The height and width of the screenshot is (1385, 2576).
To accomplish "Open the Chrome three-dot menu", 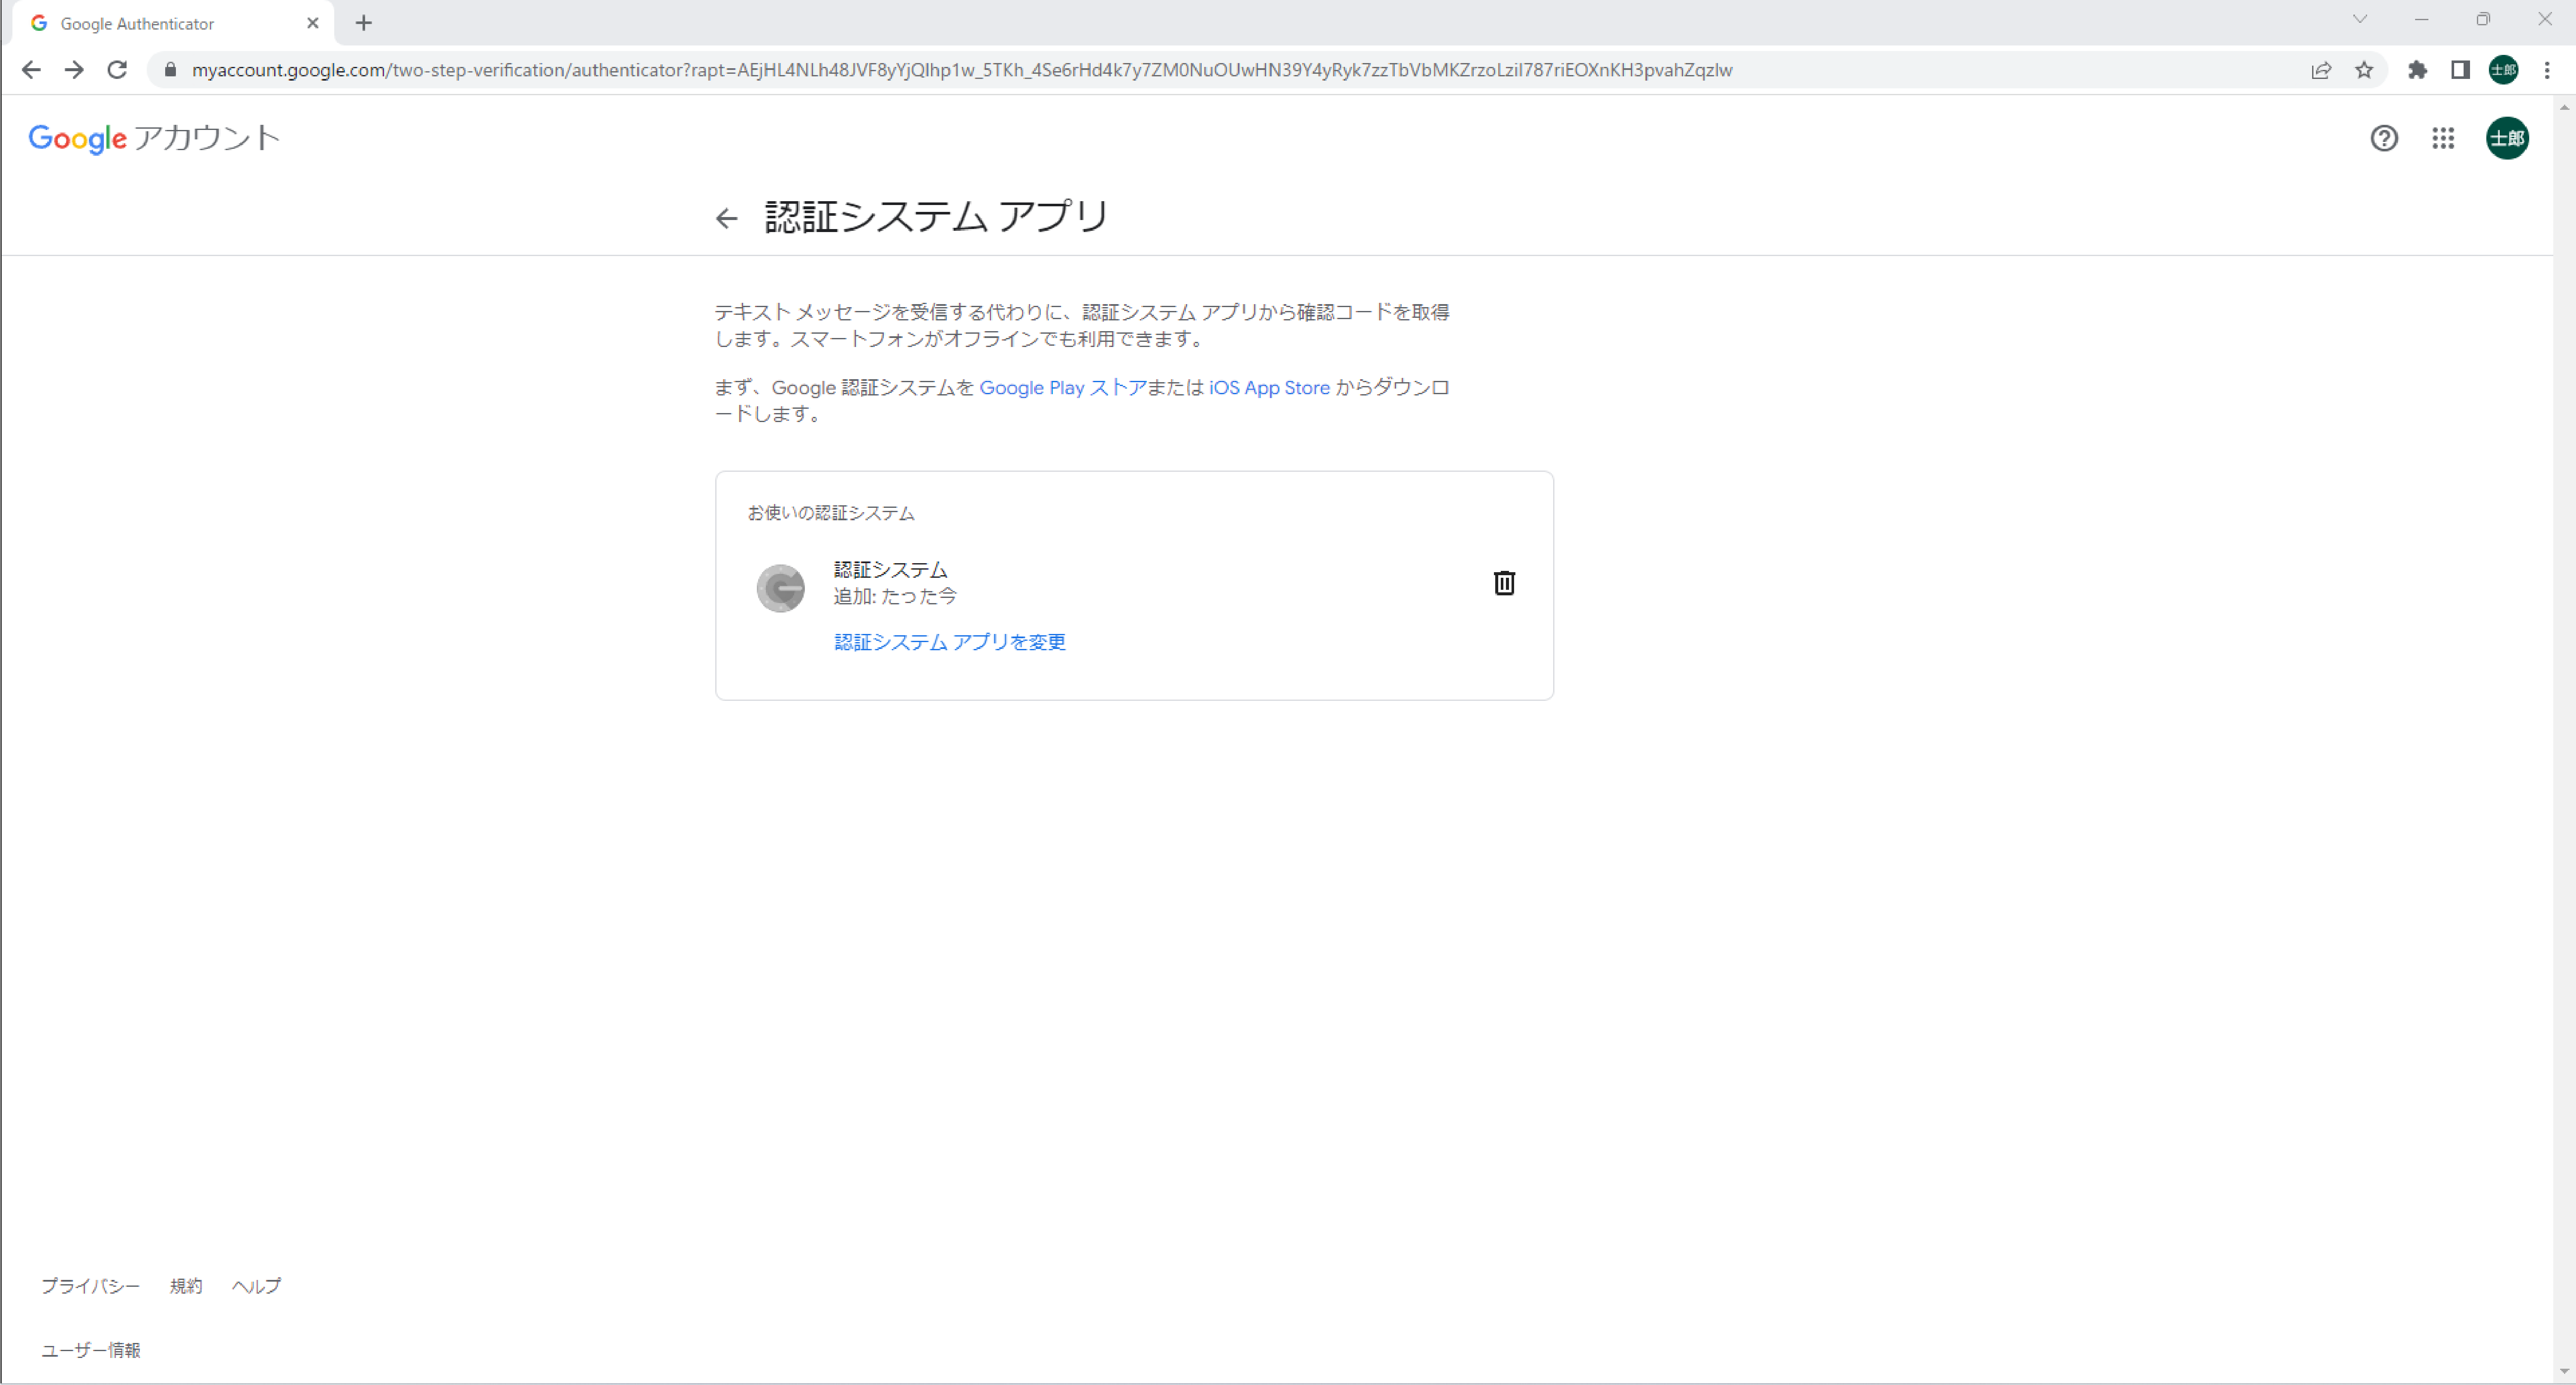I will click(2547, 70).
